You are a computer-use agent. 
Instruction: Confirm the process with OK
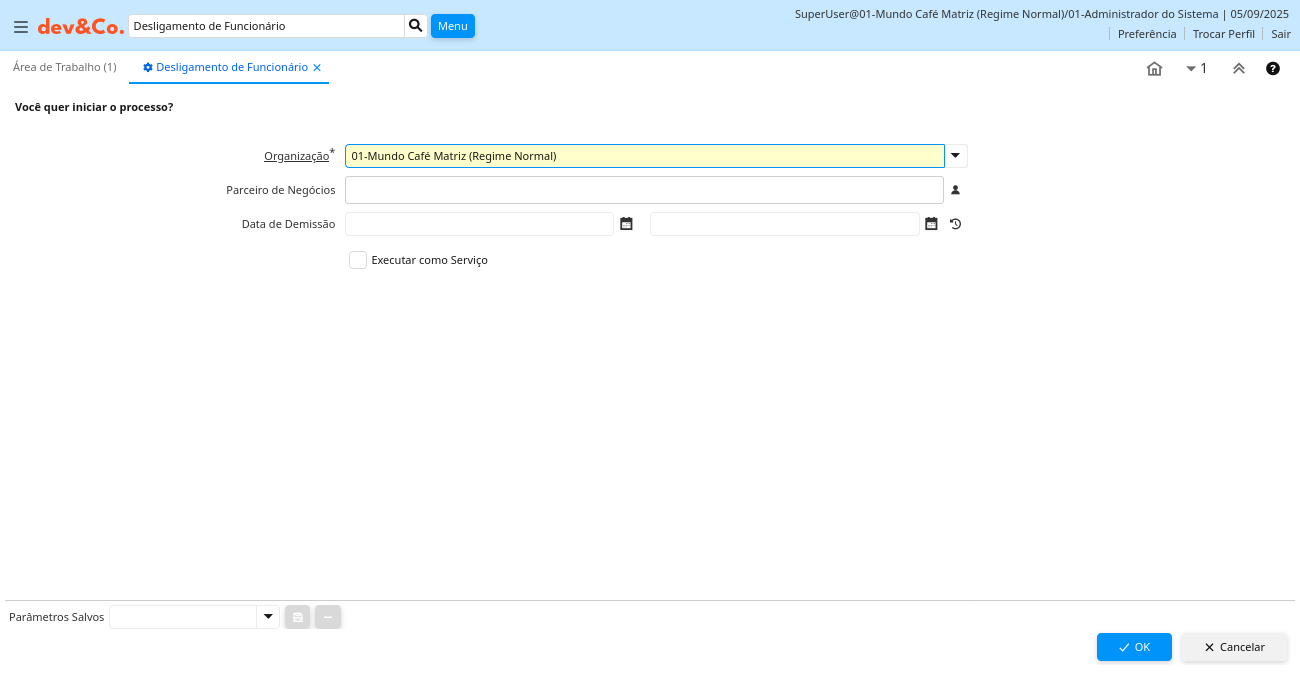pos(1134,647)
